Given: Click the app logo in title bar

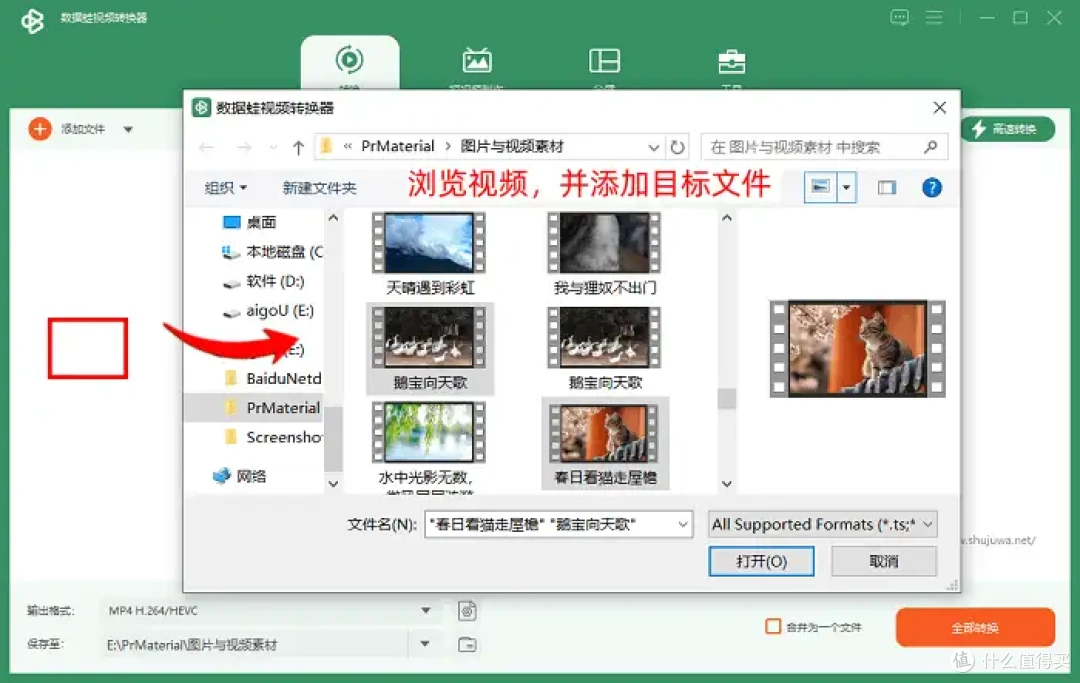Looking at the screenshot, I should 32,20.
